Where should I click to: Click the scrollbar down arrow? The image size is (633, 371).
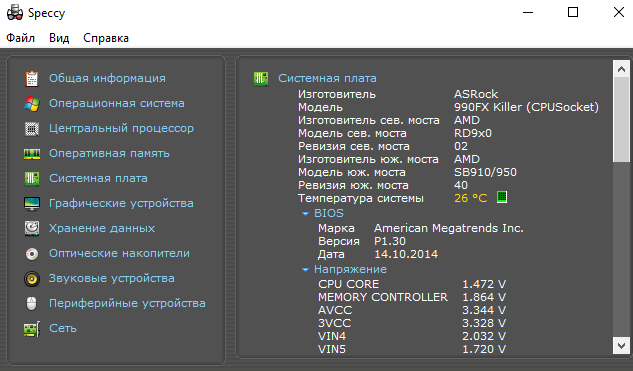pyautogui.click(x=621, y=346)
